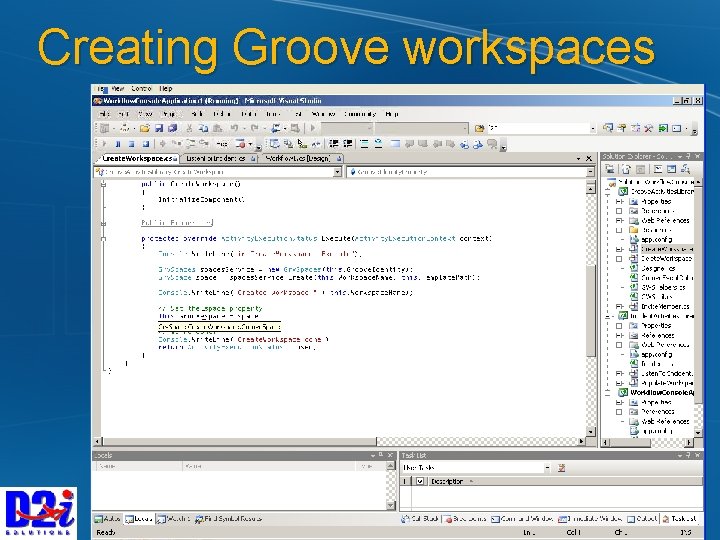Open the Window menu
720x540 pixels.
[323, 114]
